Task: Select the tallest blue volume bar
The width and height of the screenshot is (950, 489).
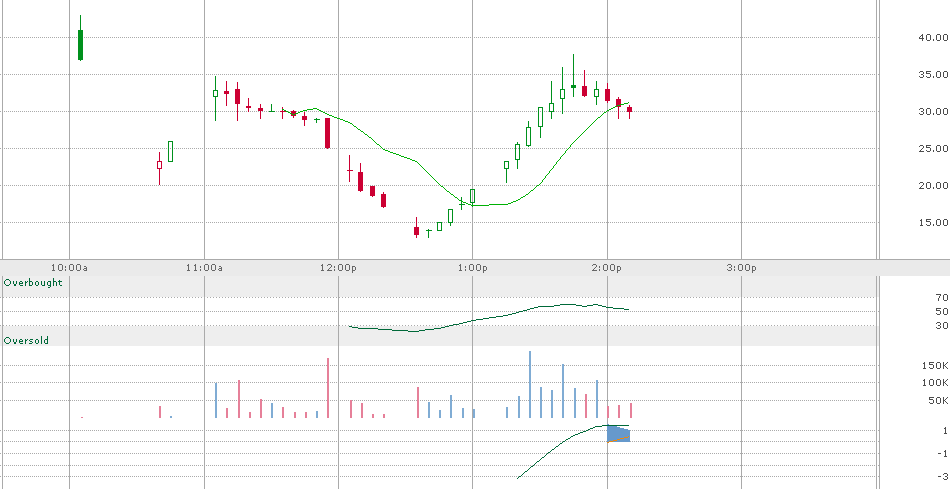Action: point(530,384)
